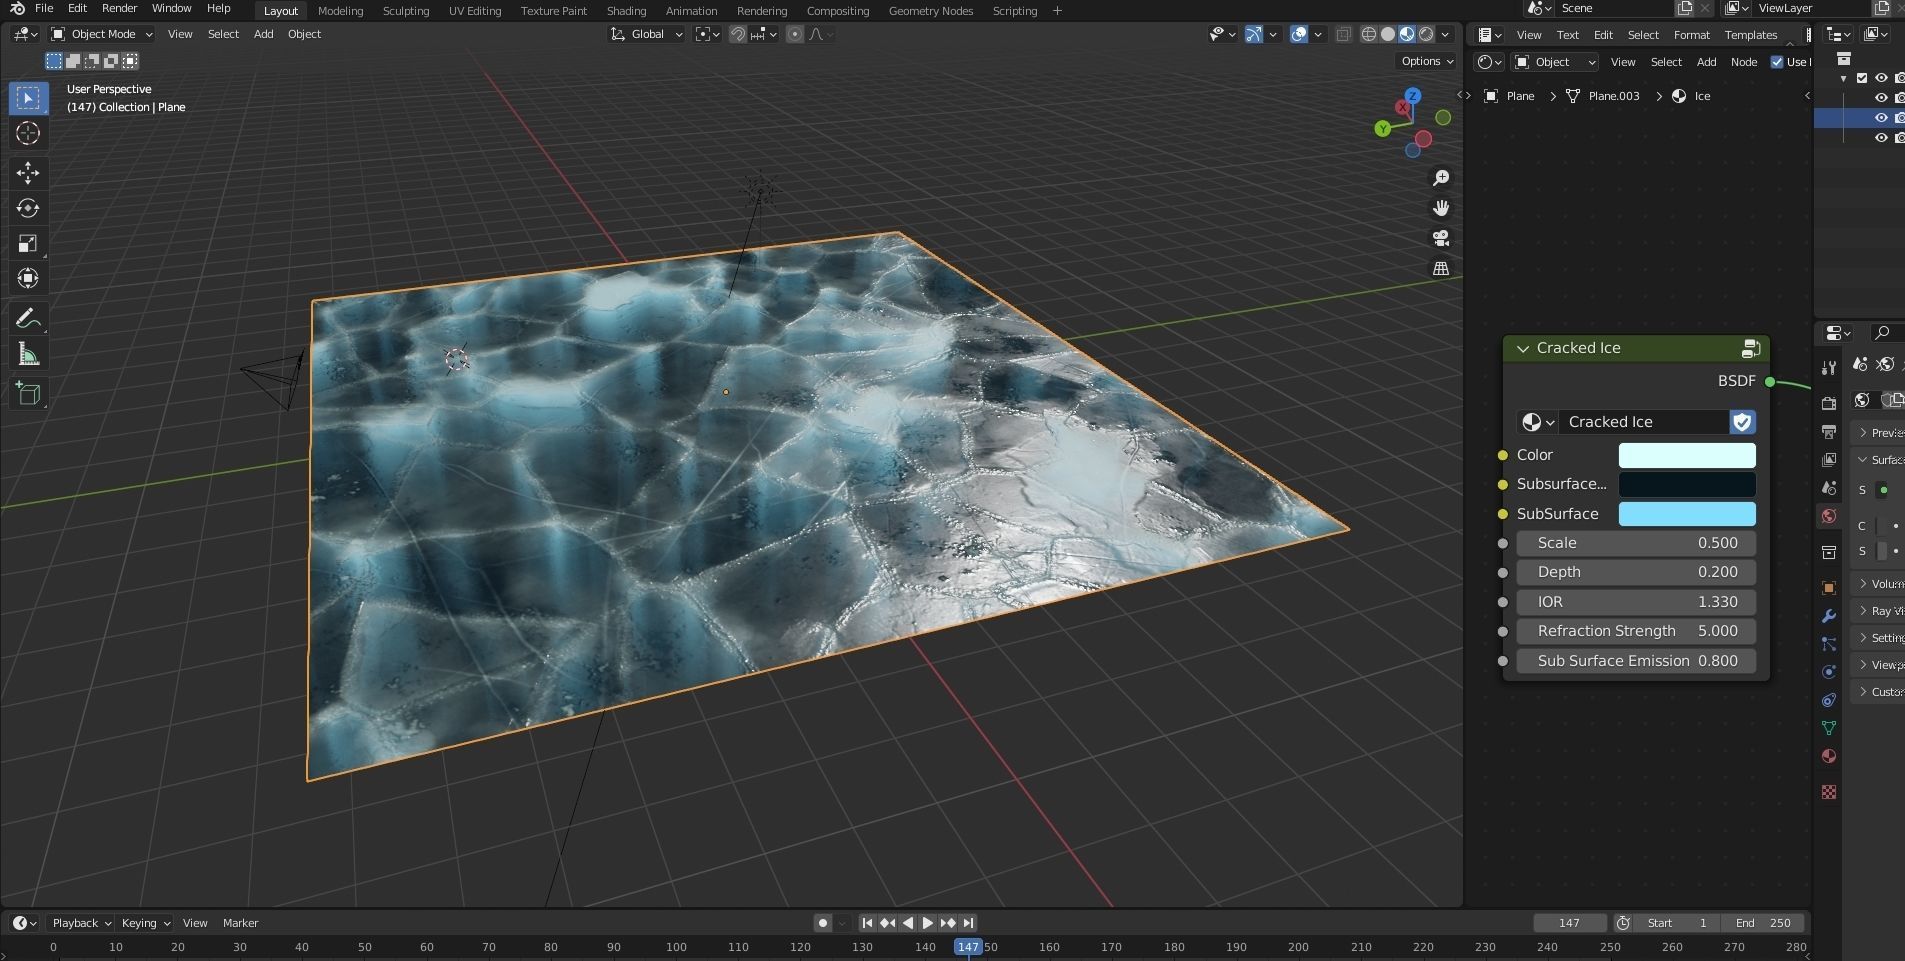Click the Cracked Ice node group icon

pos(1751,348)
